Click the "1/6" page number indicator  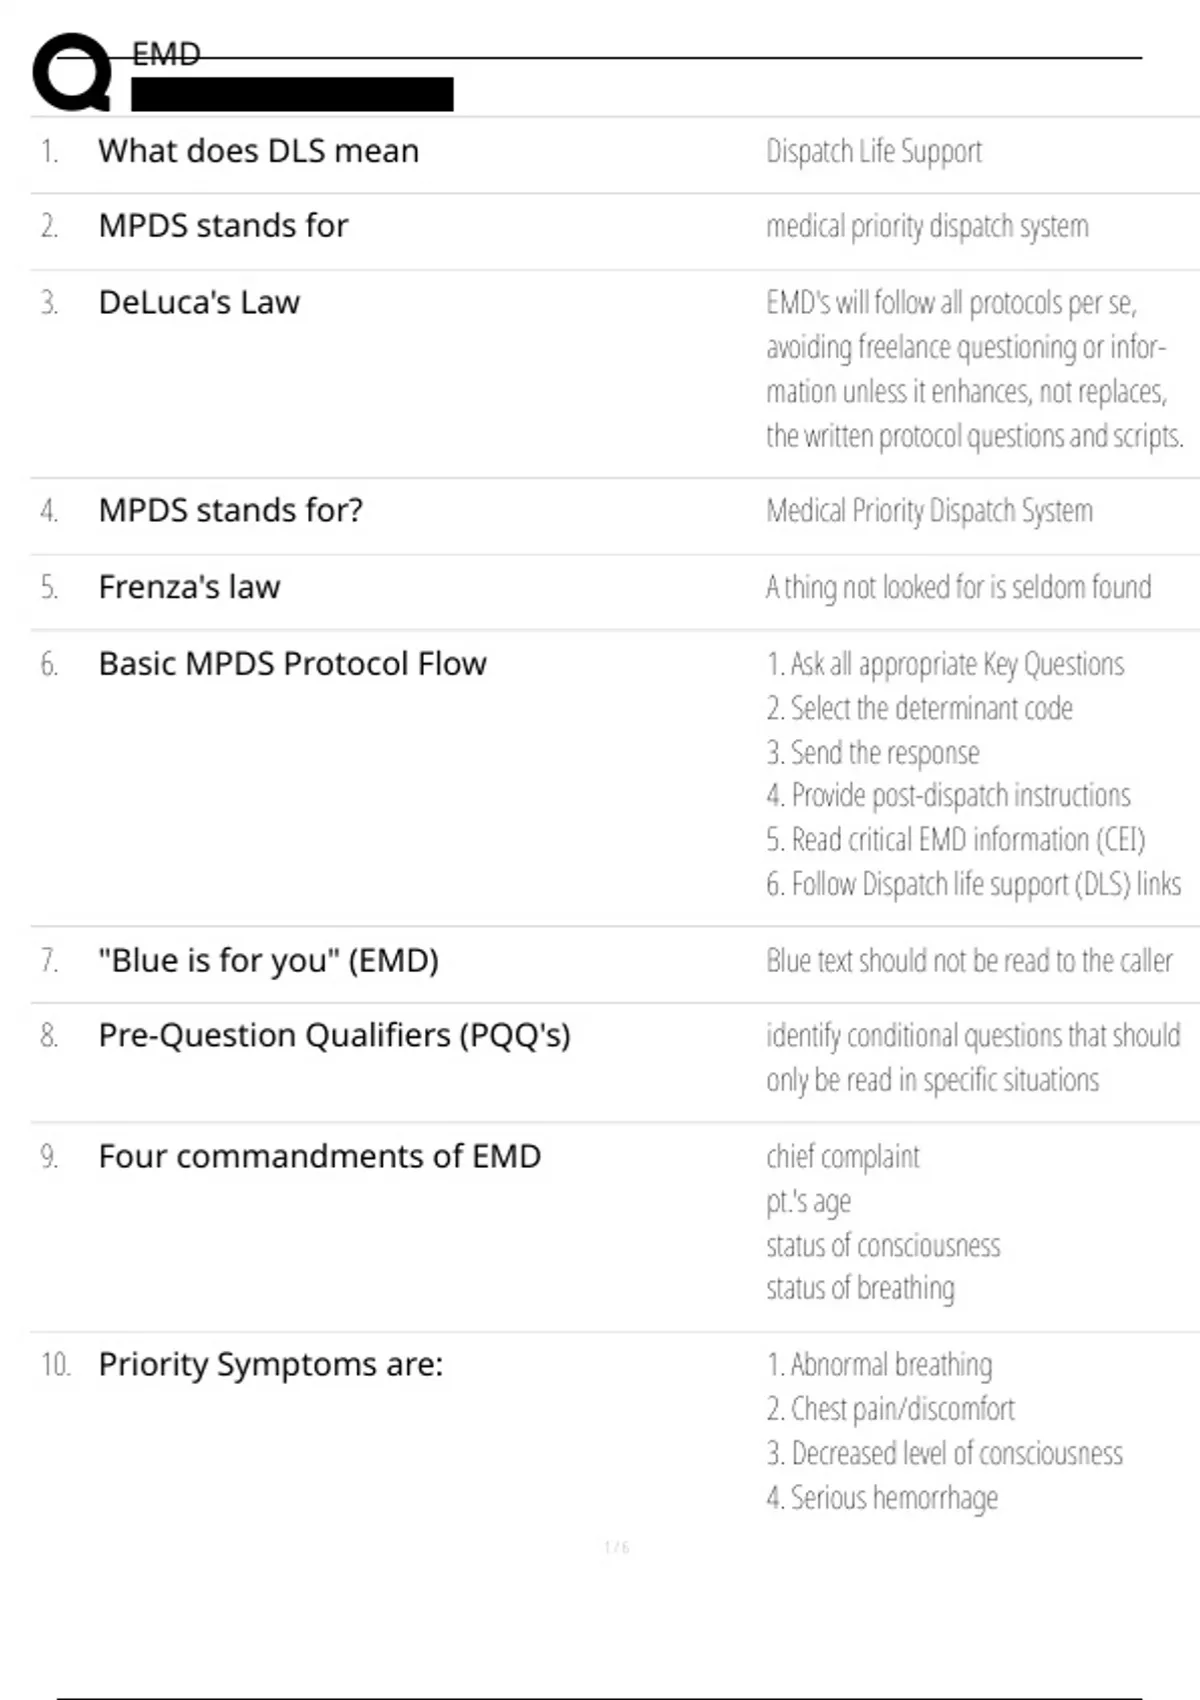point(616,1547)
